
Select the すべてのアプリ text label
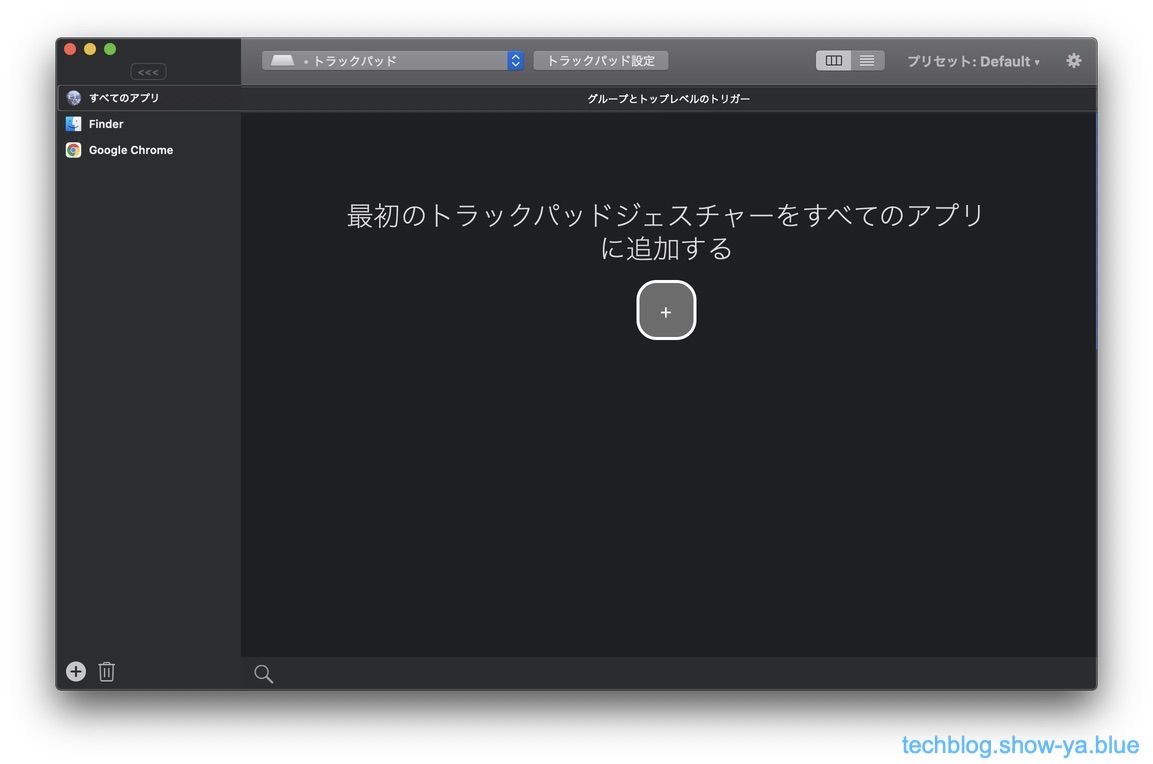(x=124, y=98)
